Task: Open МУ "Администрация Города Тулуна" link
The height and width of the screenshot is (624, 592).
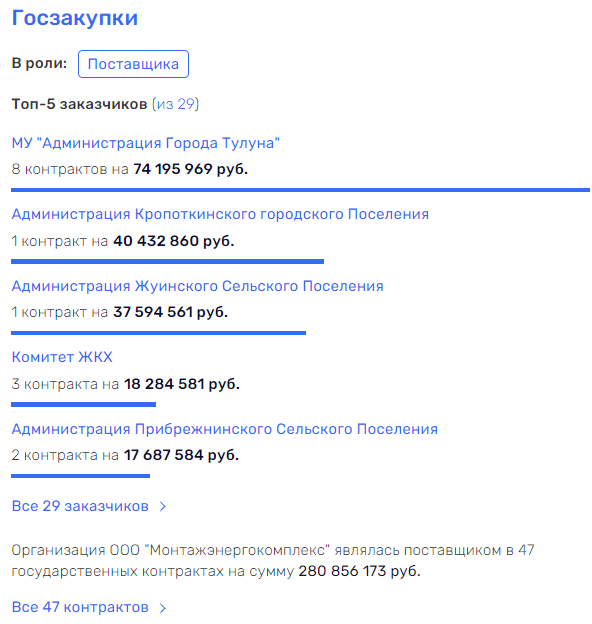Action: click(x=146, y=143)
